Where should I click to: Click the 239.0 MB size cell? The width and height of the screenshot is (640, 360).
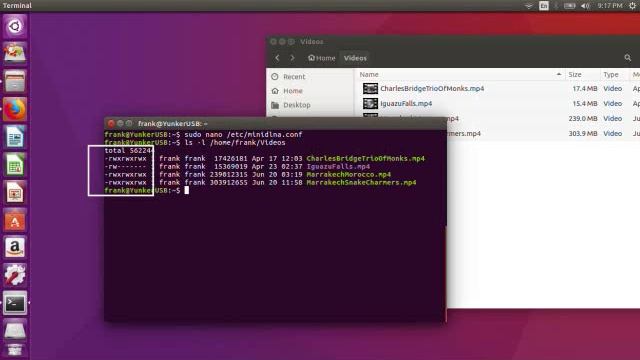pos(583,119)
